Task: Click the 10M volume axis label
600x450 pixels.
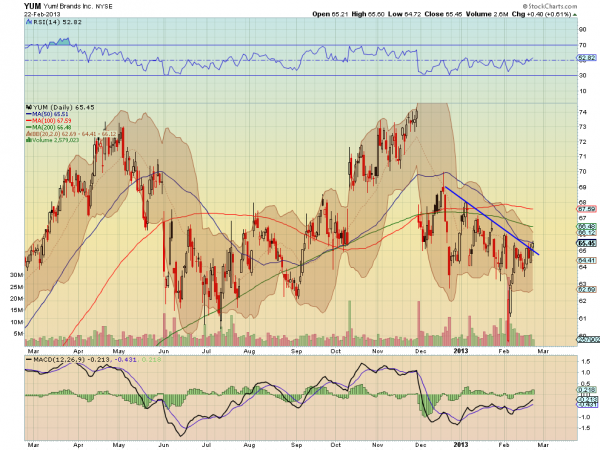Action: (x=16, y=322)
